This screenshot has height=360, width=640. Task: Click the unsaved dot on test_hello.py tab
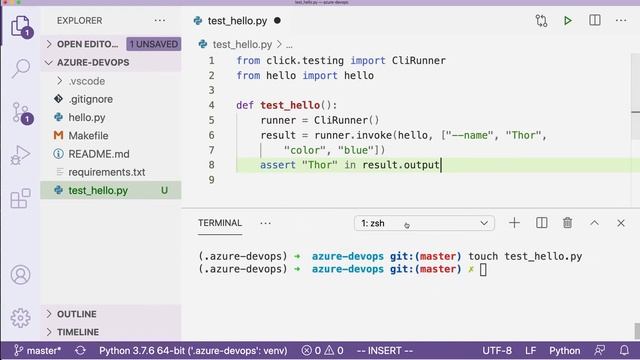click(278, 20)
